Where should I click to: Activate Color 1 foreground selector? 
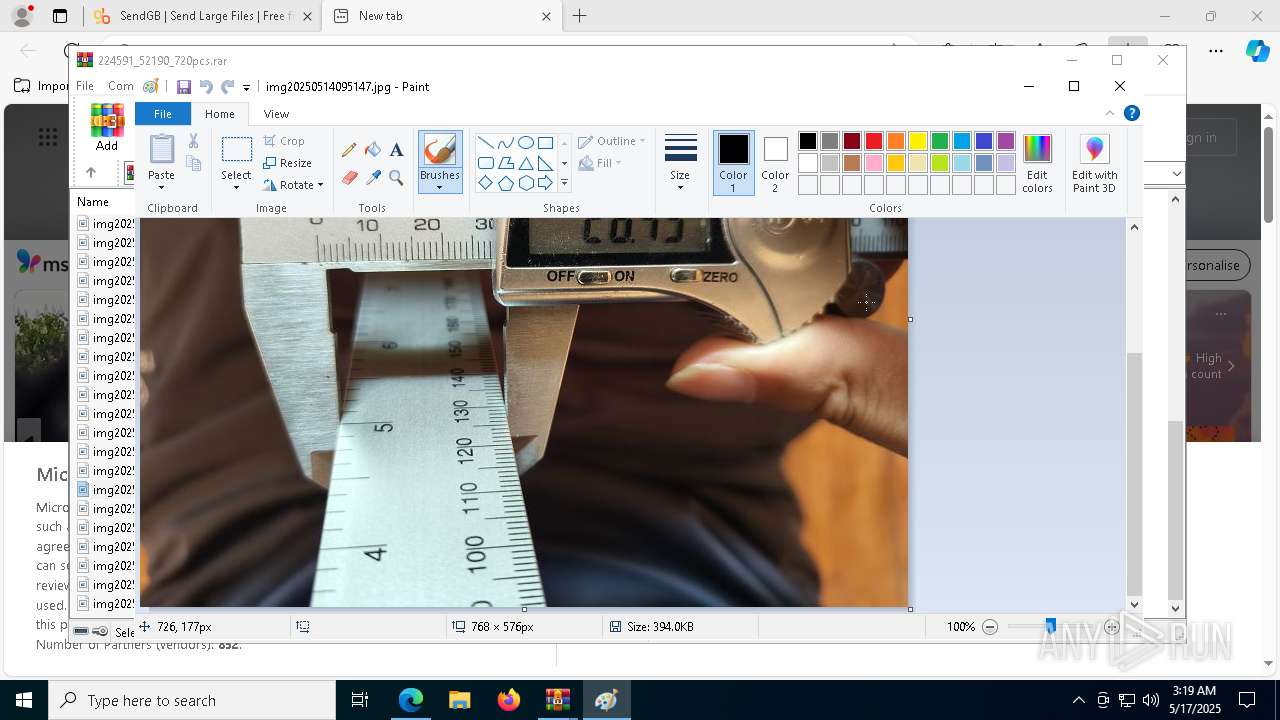(733, 163)
